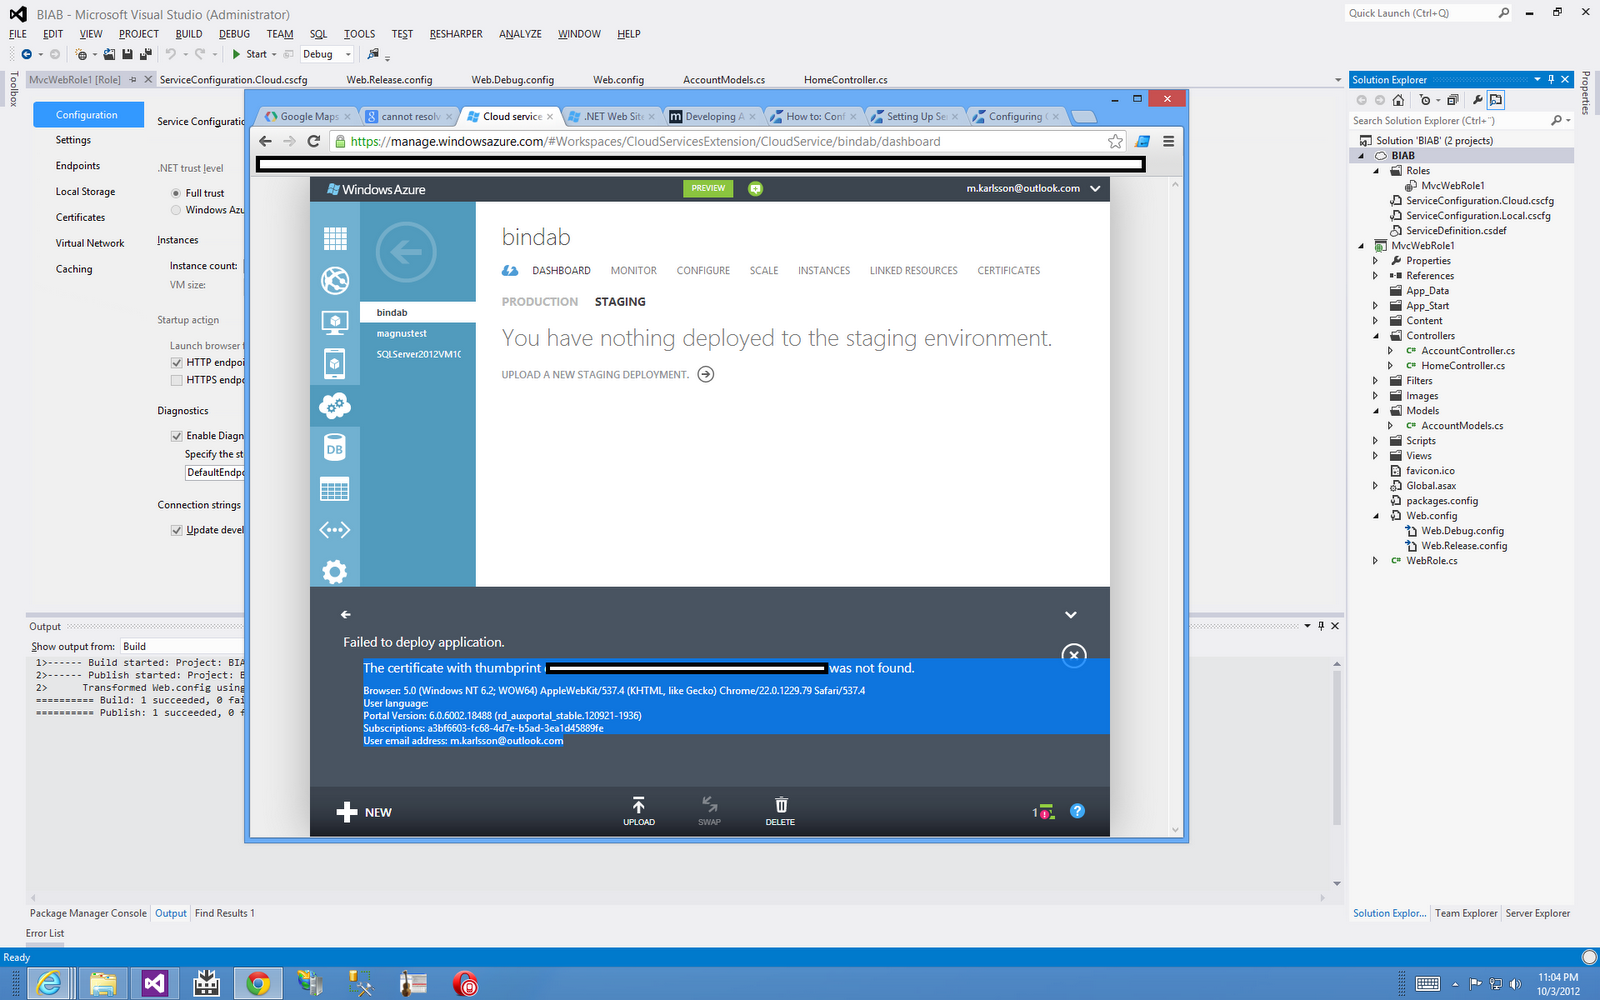Viewport: 1600px width, 1000px height.
Task: Select magnustest in the cloud services list
Action: tap(402, 334)
